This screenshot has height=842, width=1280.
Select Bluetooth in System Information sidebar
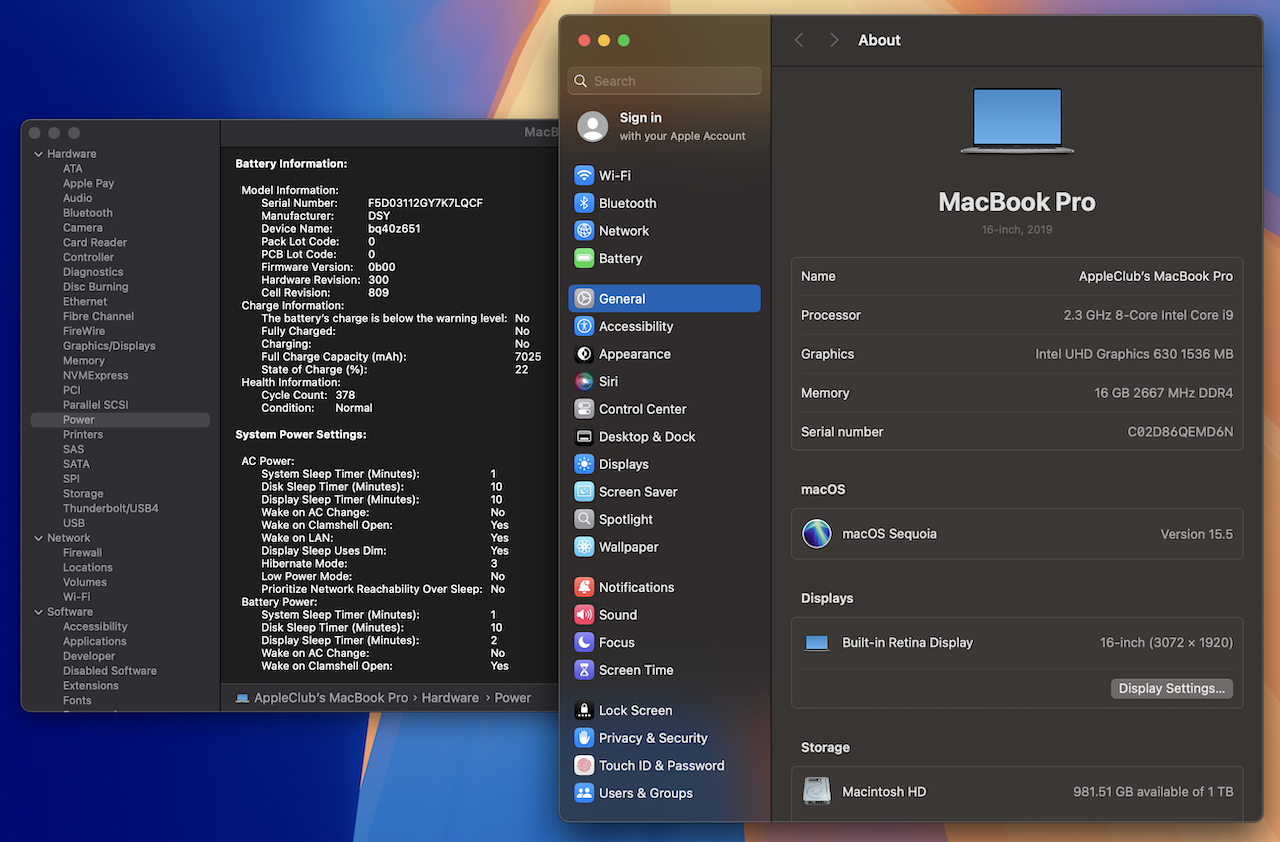coord(88,213)
